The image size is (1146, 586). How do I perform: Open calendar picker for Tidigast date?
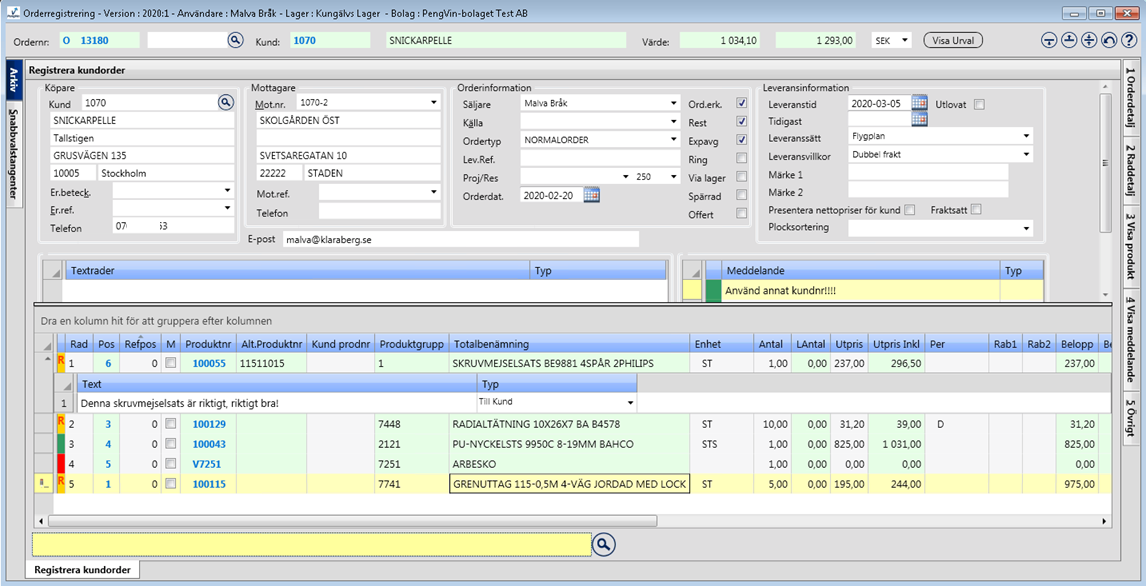919,120
